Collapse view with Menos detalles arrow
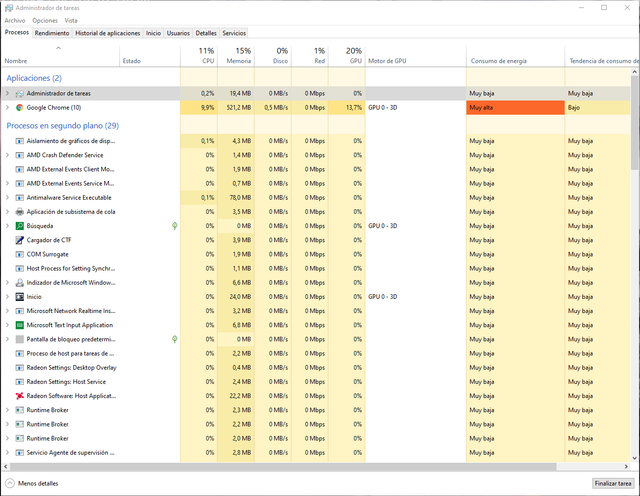This screenshot has height=496, width=640. (10, 483)
